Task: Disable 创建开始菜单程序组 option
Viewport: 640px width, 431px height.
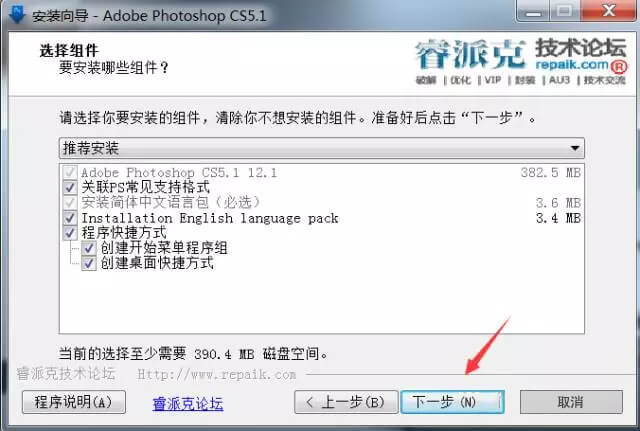Action: [89, 248]
